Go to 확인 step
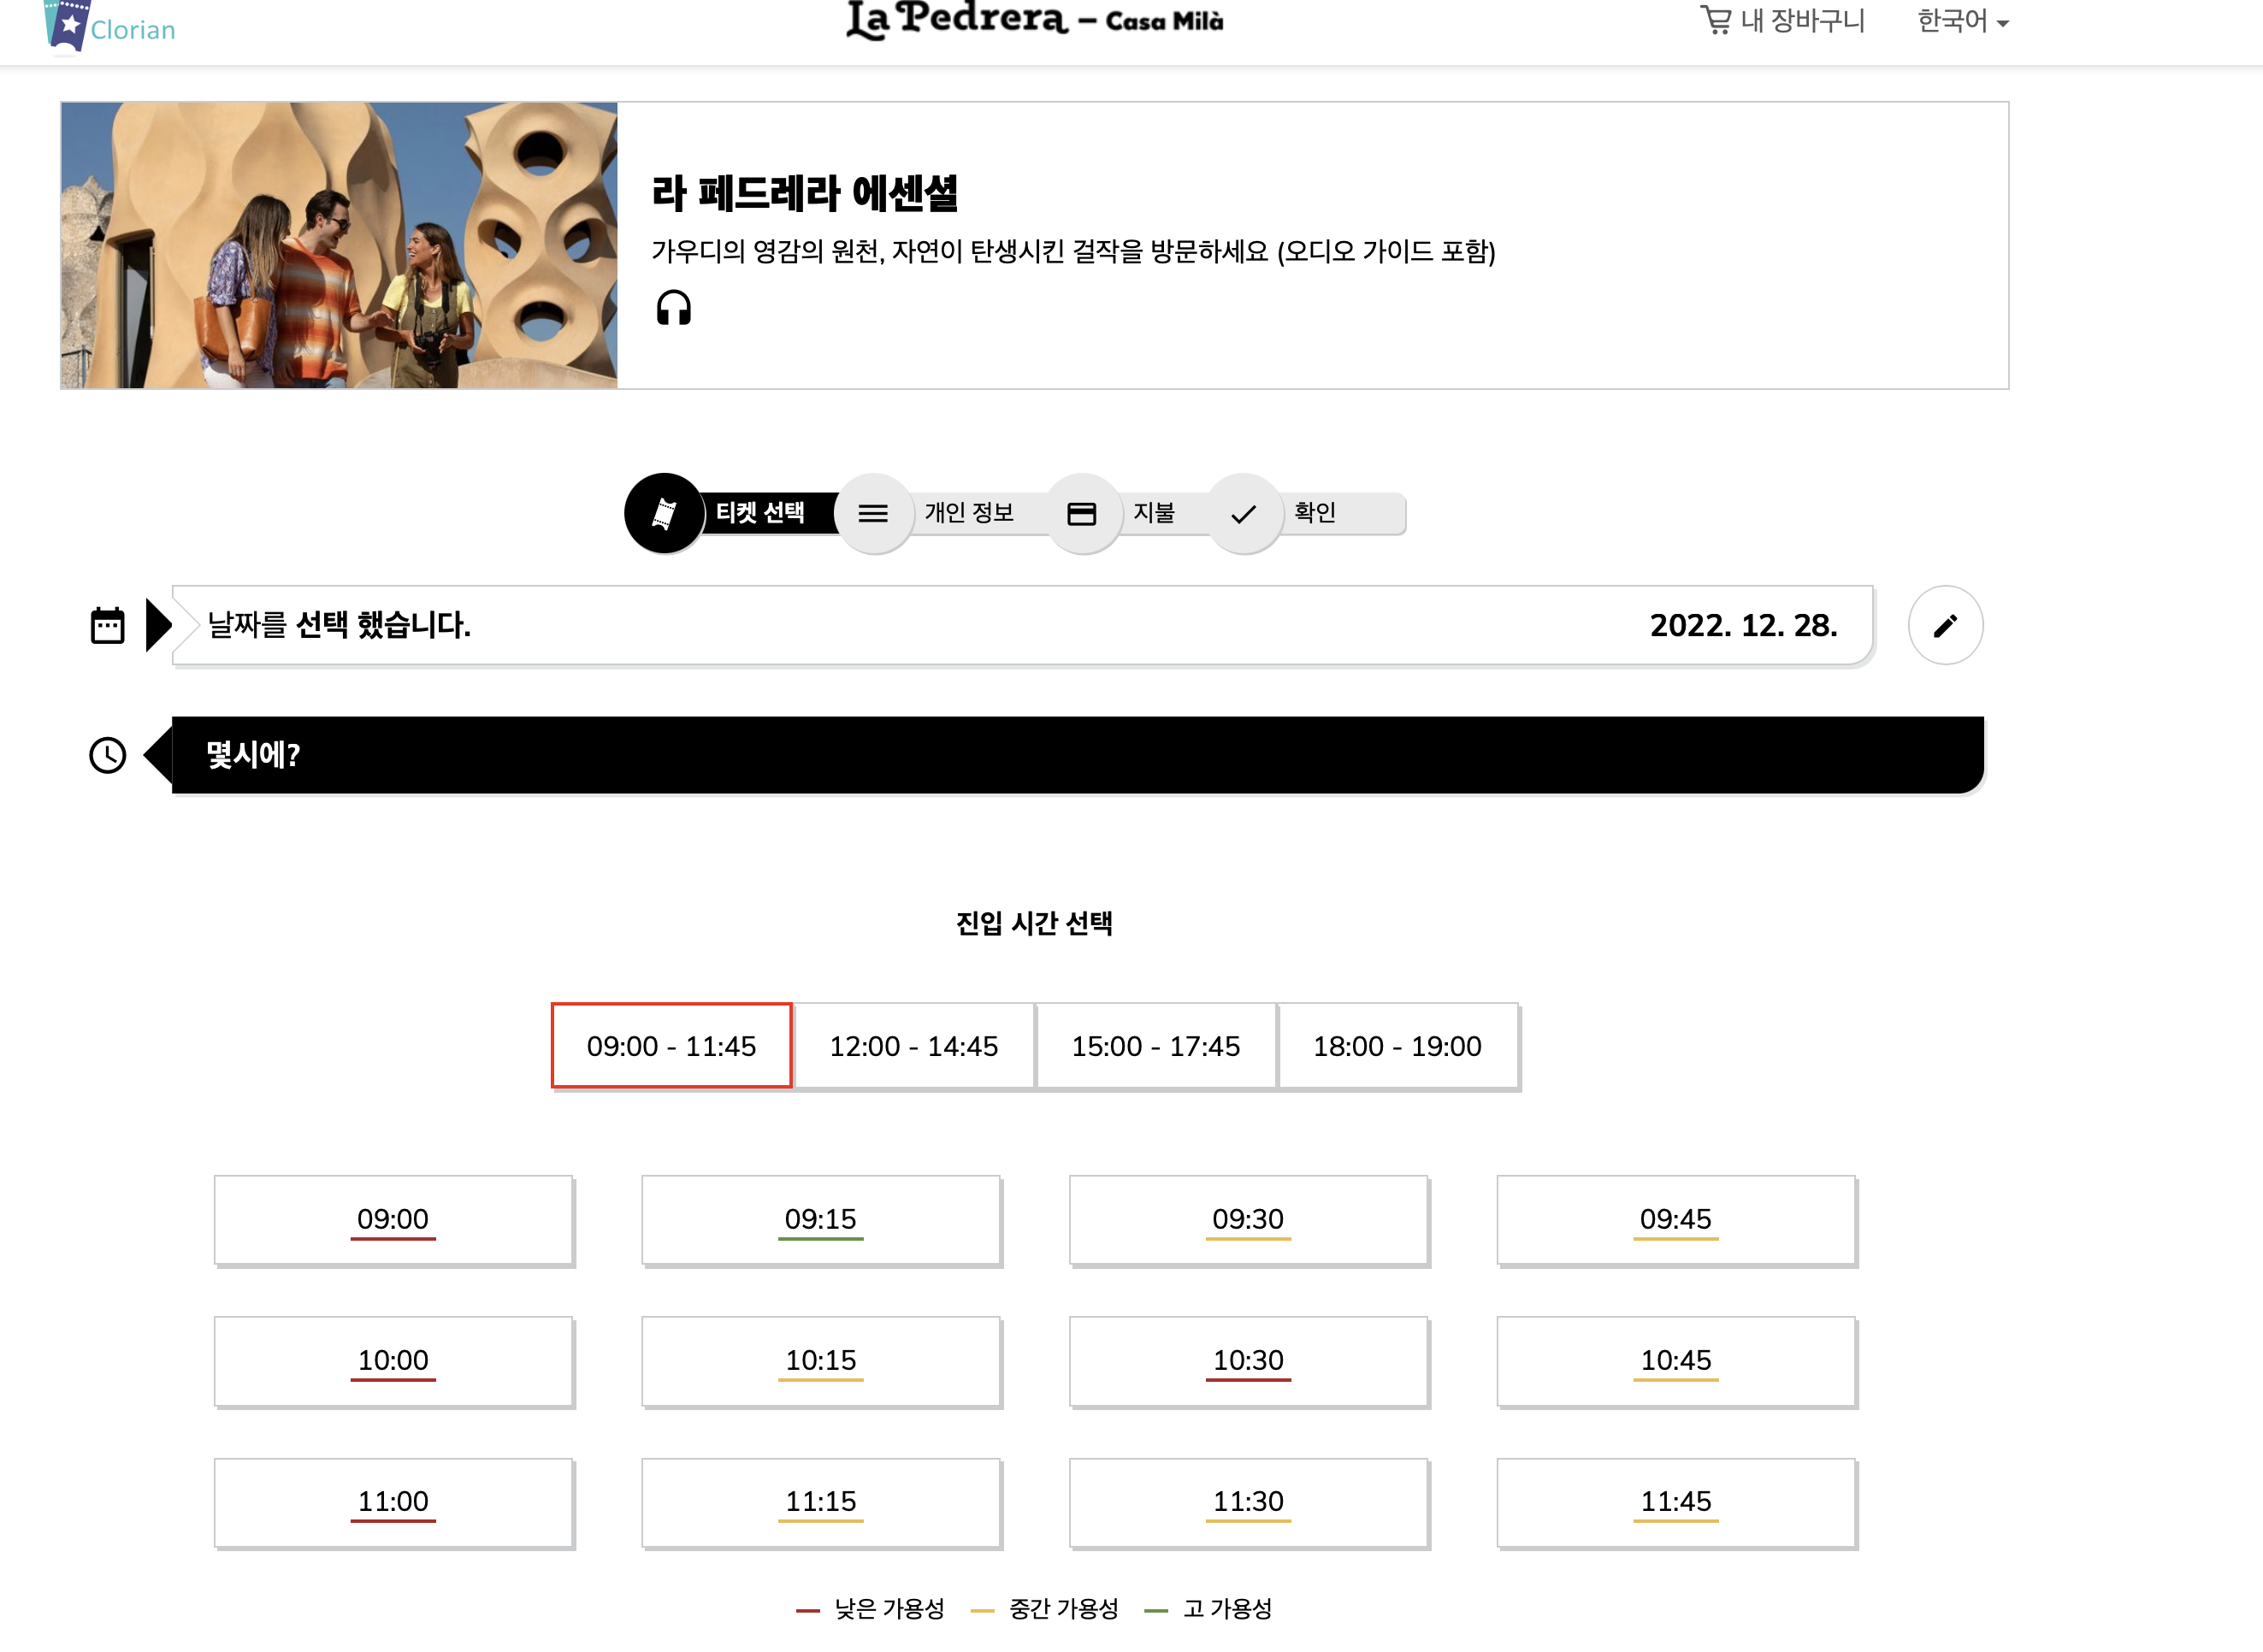 [1315, 513]
